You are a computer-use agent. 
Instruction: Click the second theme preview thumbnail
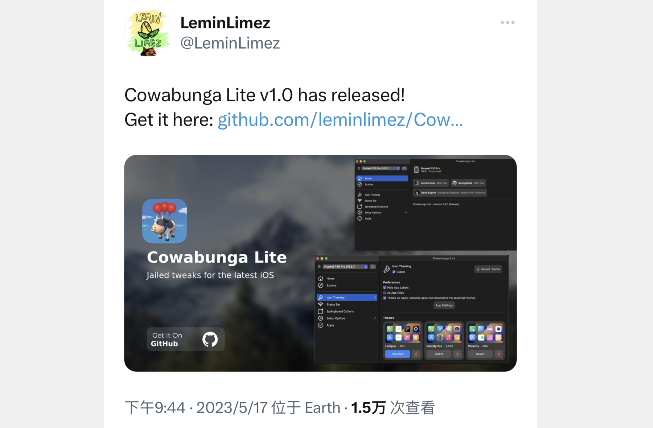444,333
